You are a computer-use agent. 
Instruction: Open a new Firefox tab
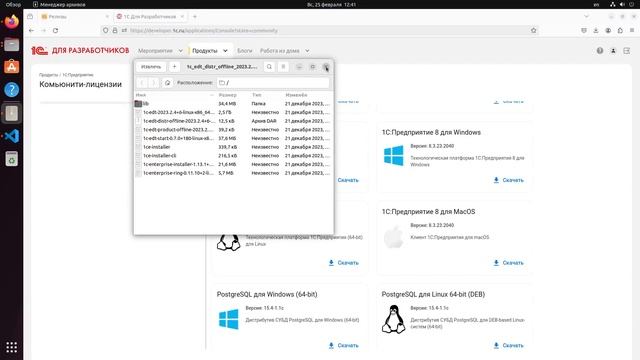tap(195, 17)
